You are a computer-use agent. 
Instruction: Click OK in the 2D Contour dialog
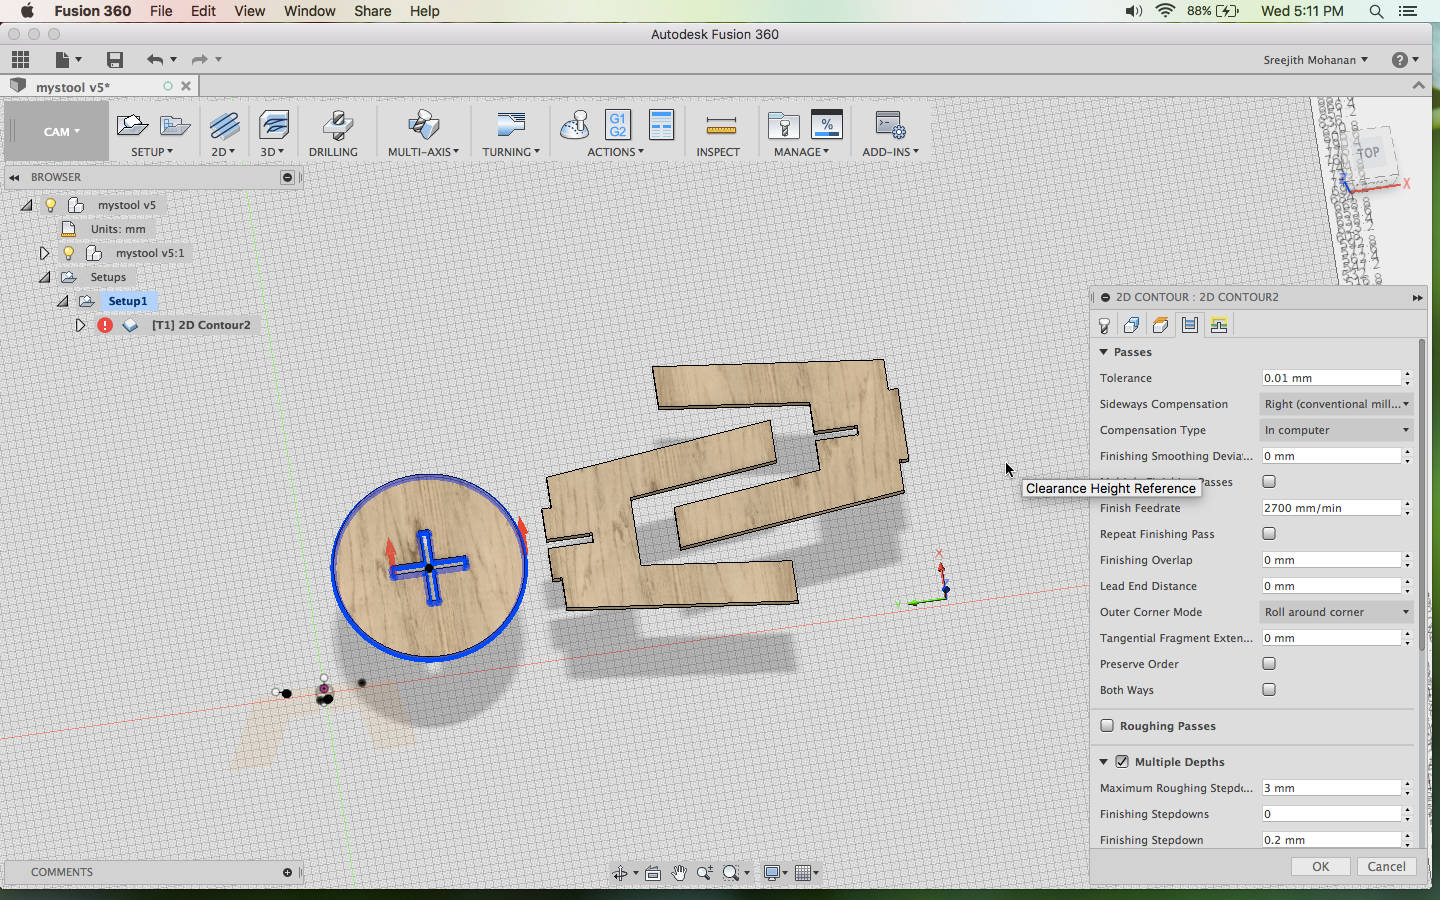pyautogui.click(x=1320, y=867)
